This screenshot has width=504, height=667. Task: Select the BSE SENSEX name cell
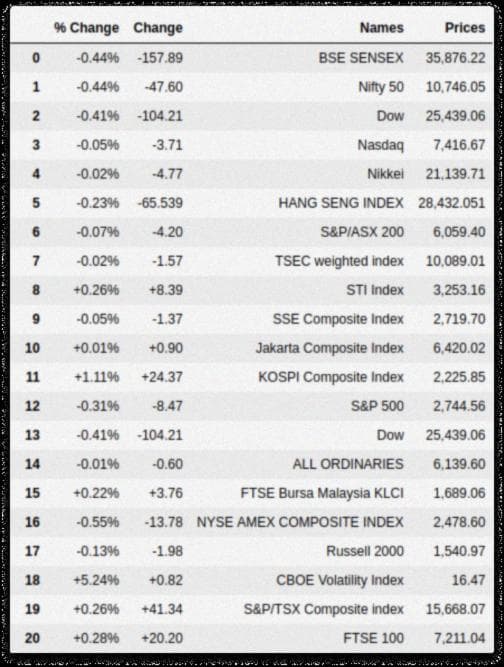pyautogui.click(x=361, y=58)
